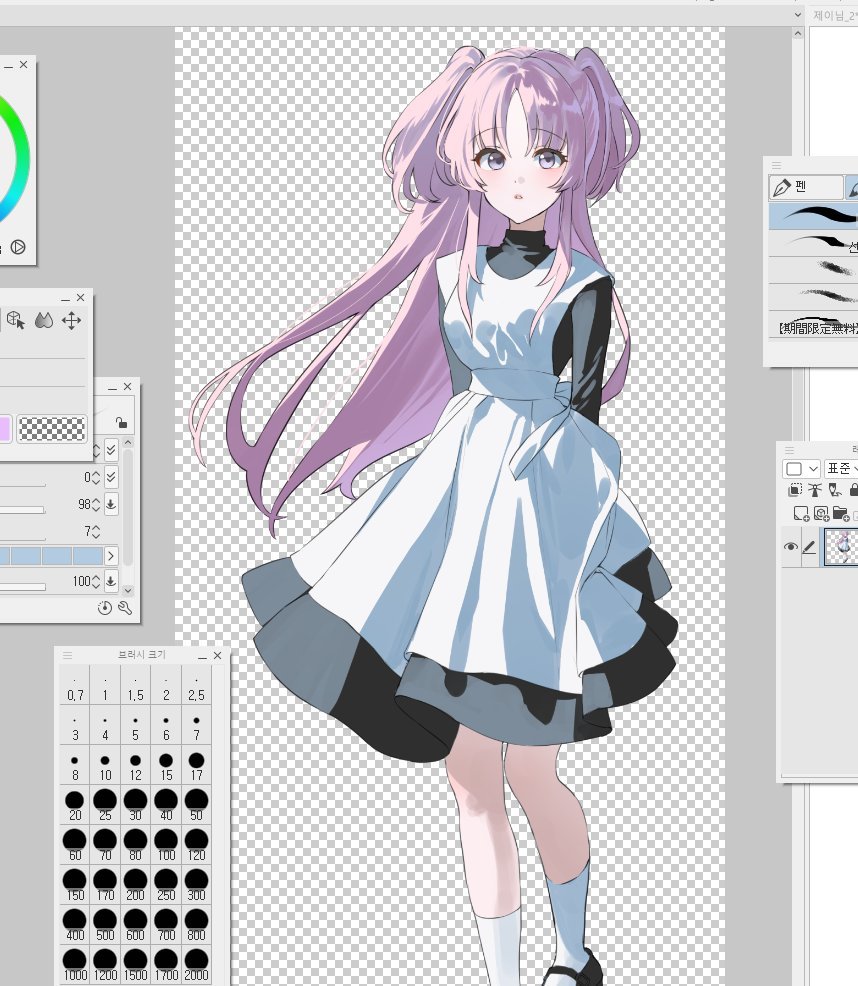Screen dimensions: 858x986
Task: Open the layer palette color dropdown
Action: coord(801,469)
